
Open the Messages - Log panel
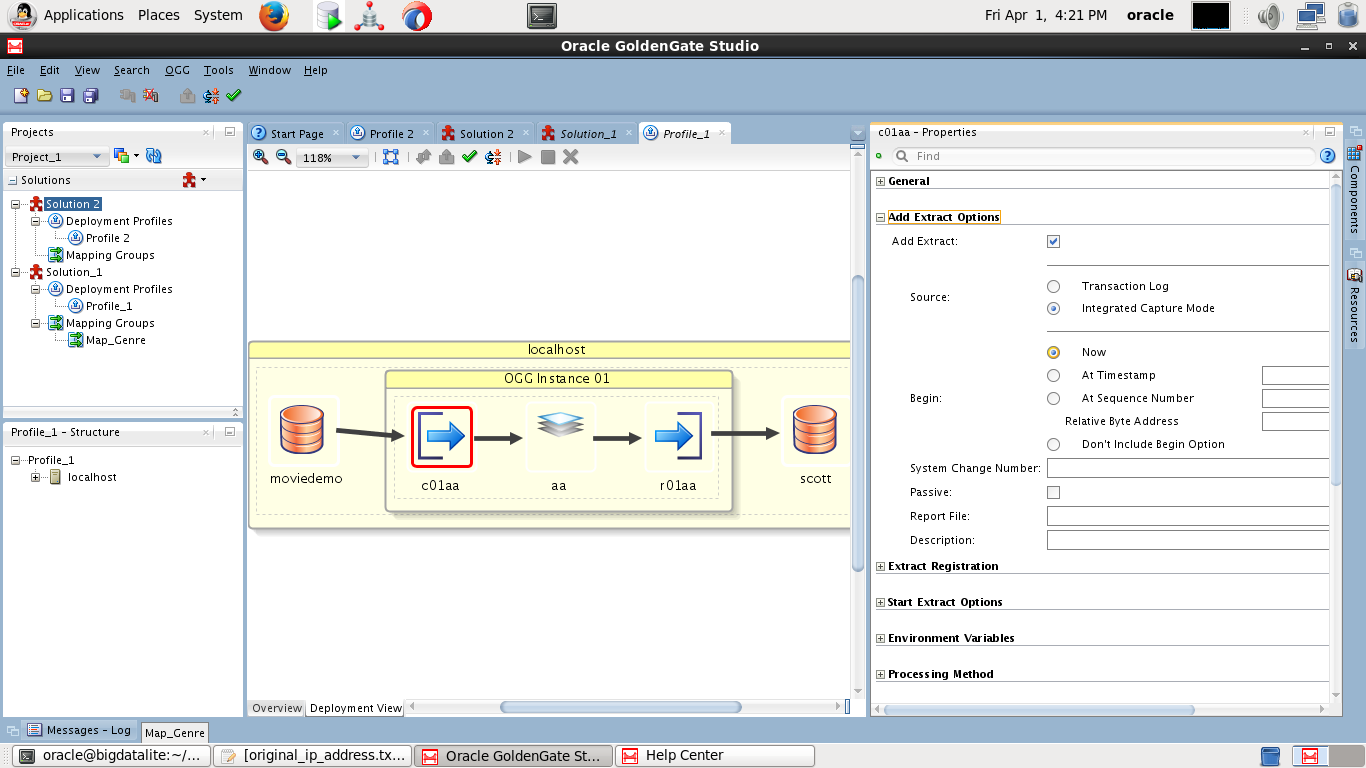(79, 730)
